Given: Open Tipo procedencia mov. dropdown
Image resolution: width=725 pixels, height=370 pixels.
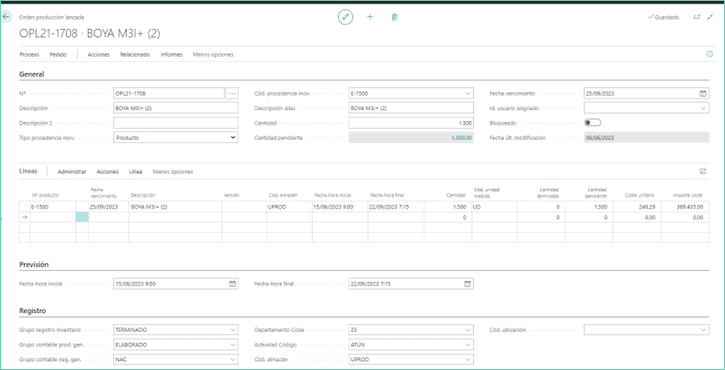Looking at the screenshot, I should [233, 137].
